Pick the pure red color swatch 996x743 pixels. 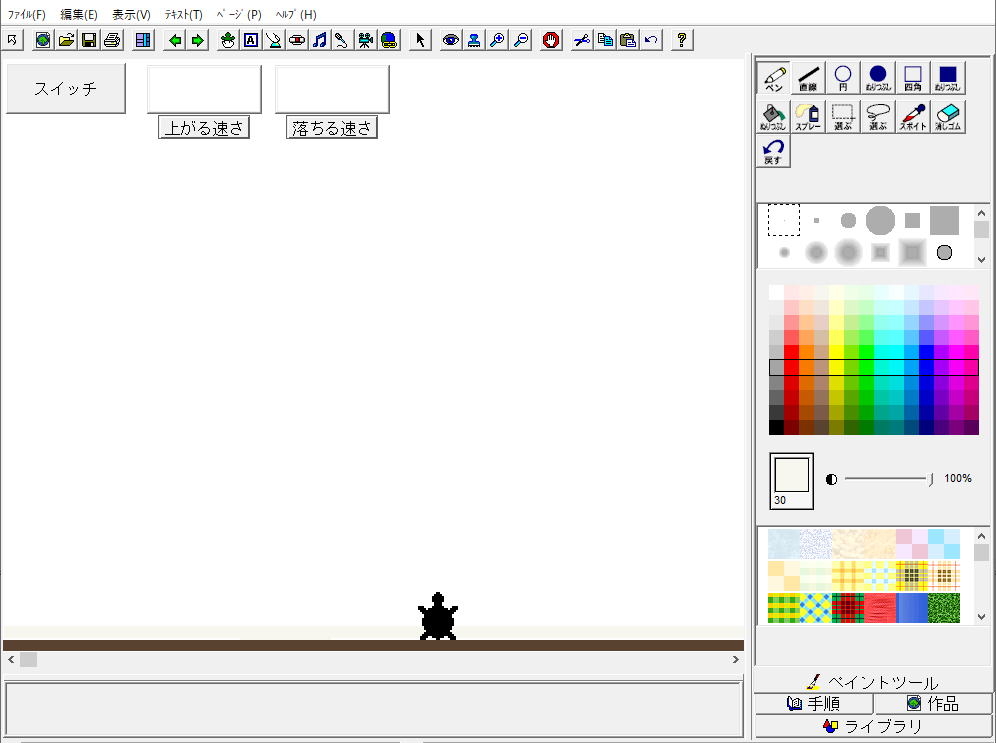tap(791, 353)
